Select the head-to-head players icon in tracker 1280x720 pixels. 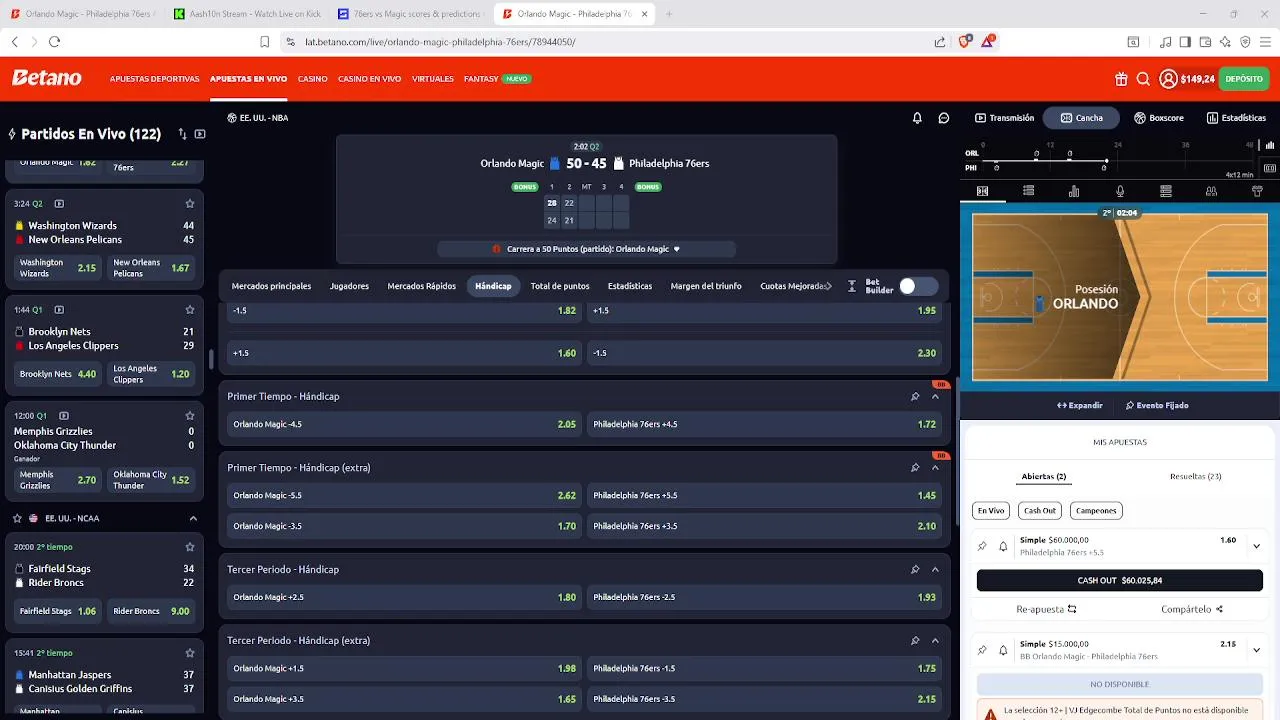coord(1211,191)
